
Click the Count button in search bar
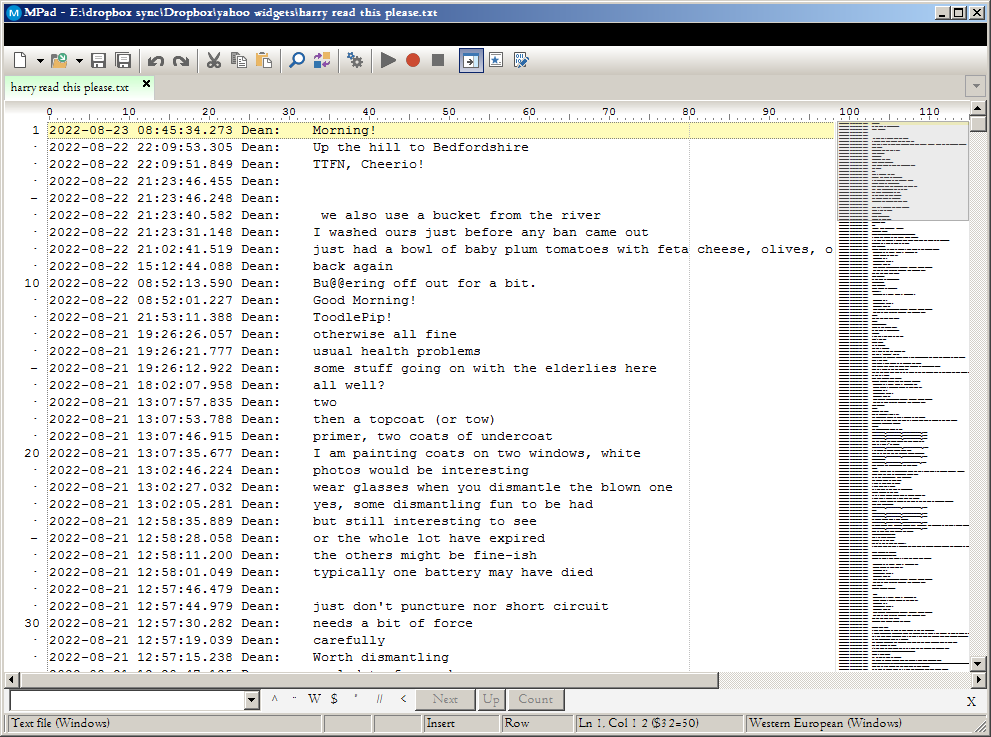coord(535,700)
